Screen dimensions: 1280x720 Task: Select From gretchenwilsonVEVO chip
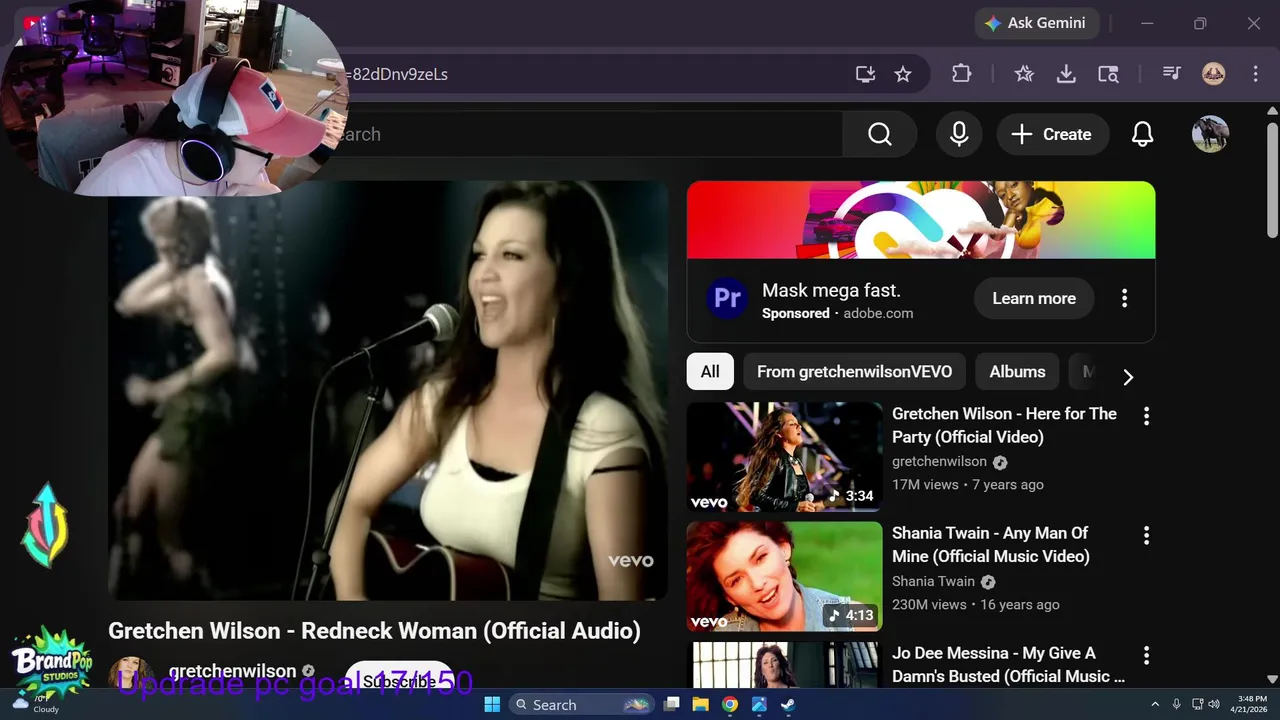(x=854, y=371)
